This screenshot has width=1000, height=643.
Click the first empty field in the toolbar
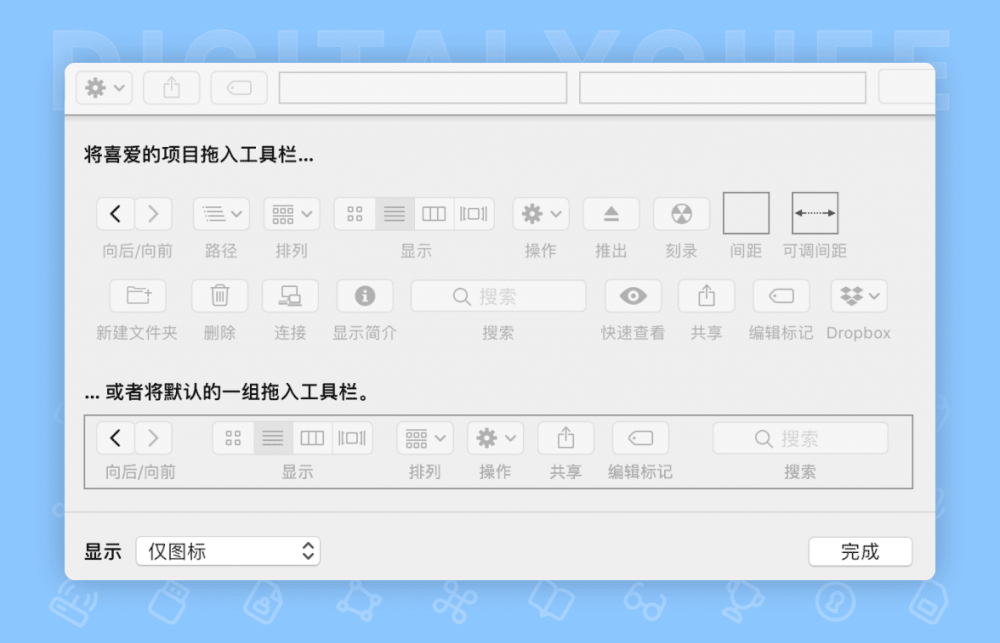point(423,87)
